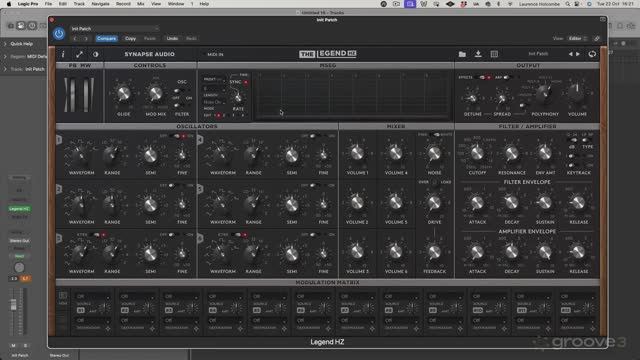Click previous setting arrow under Init Patch

[x=75, y=38]
